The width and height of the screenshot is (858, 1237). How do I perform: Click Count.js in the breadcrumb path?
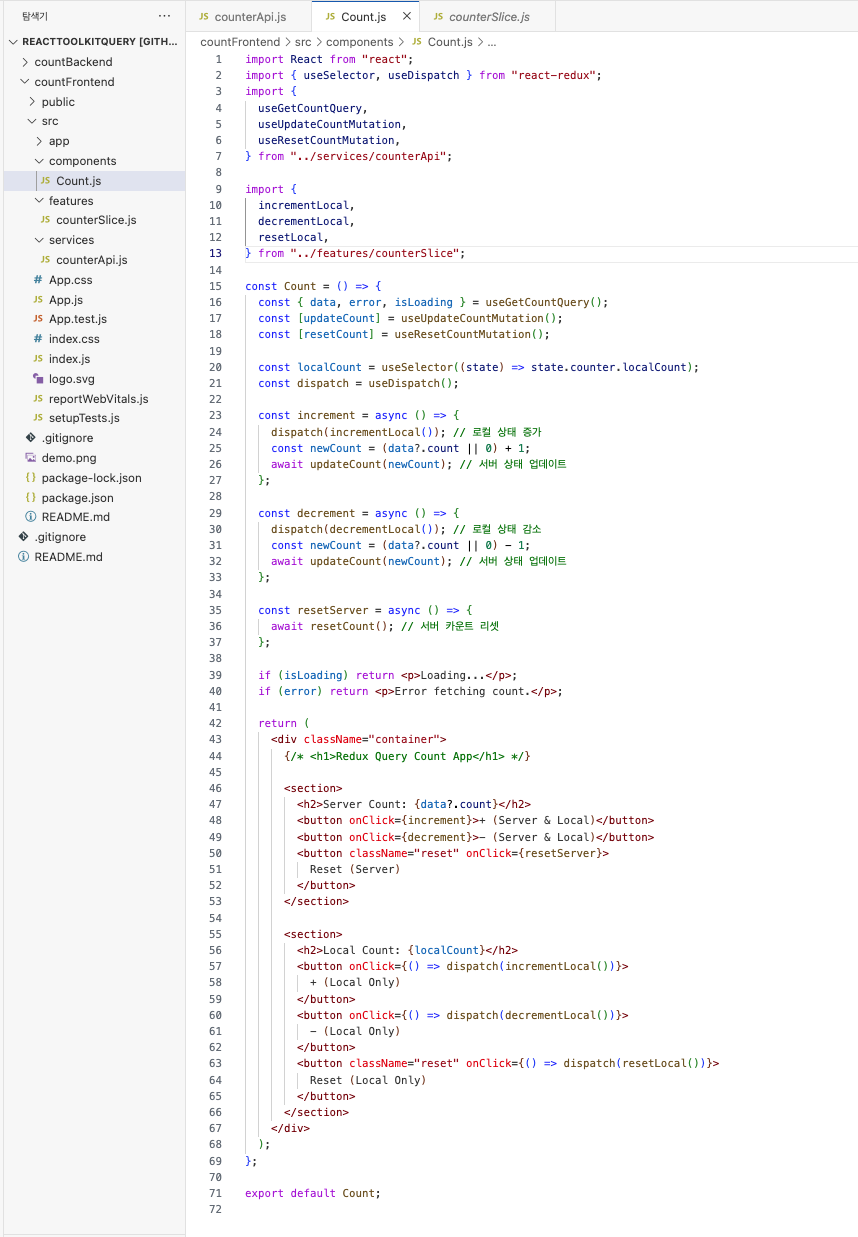(x=450, y=42)
